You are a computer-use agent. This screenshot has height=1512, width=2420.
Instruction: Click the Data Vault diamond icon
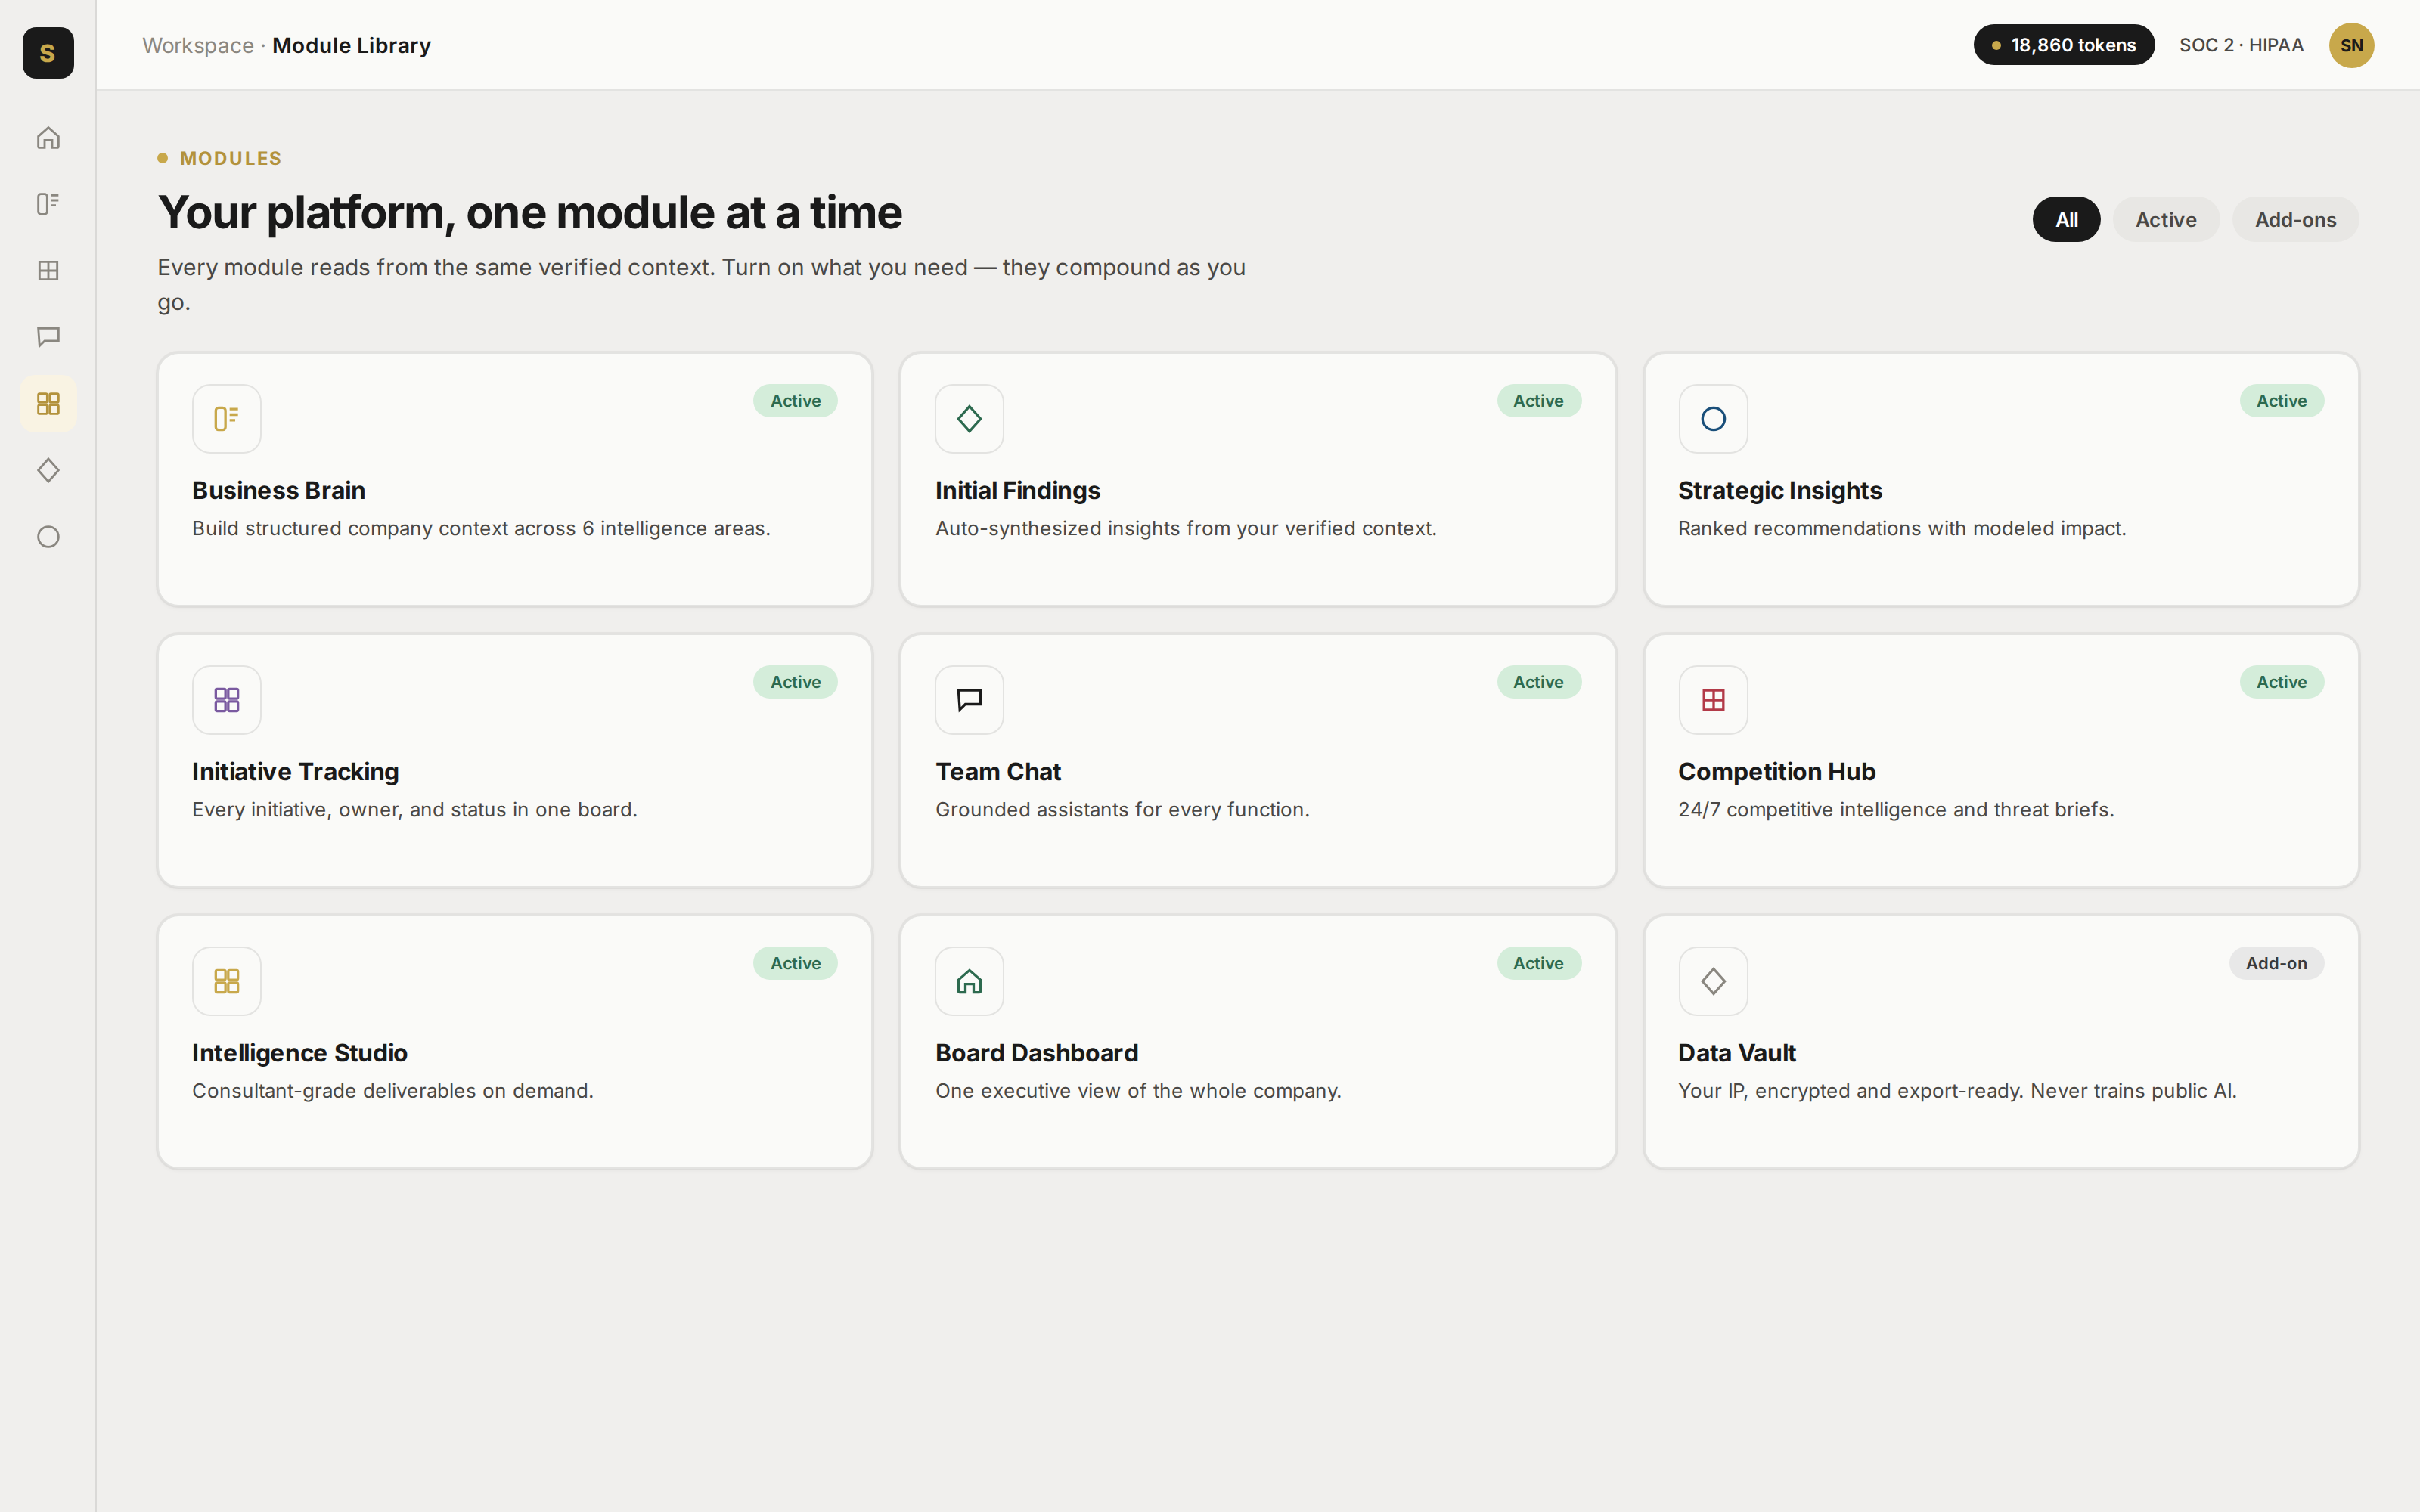click(1713, 981)
